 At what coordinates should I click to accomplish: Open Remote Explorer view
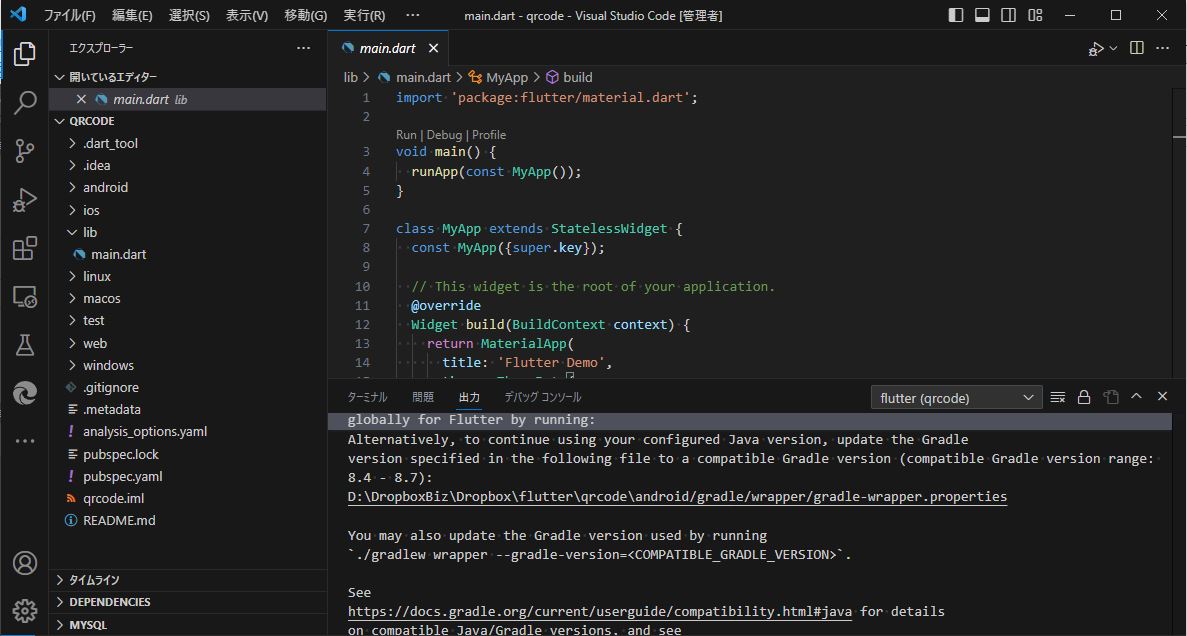(x=25, y=297)
